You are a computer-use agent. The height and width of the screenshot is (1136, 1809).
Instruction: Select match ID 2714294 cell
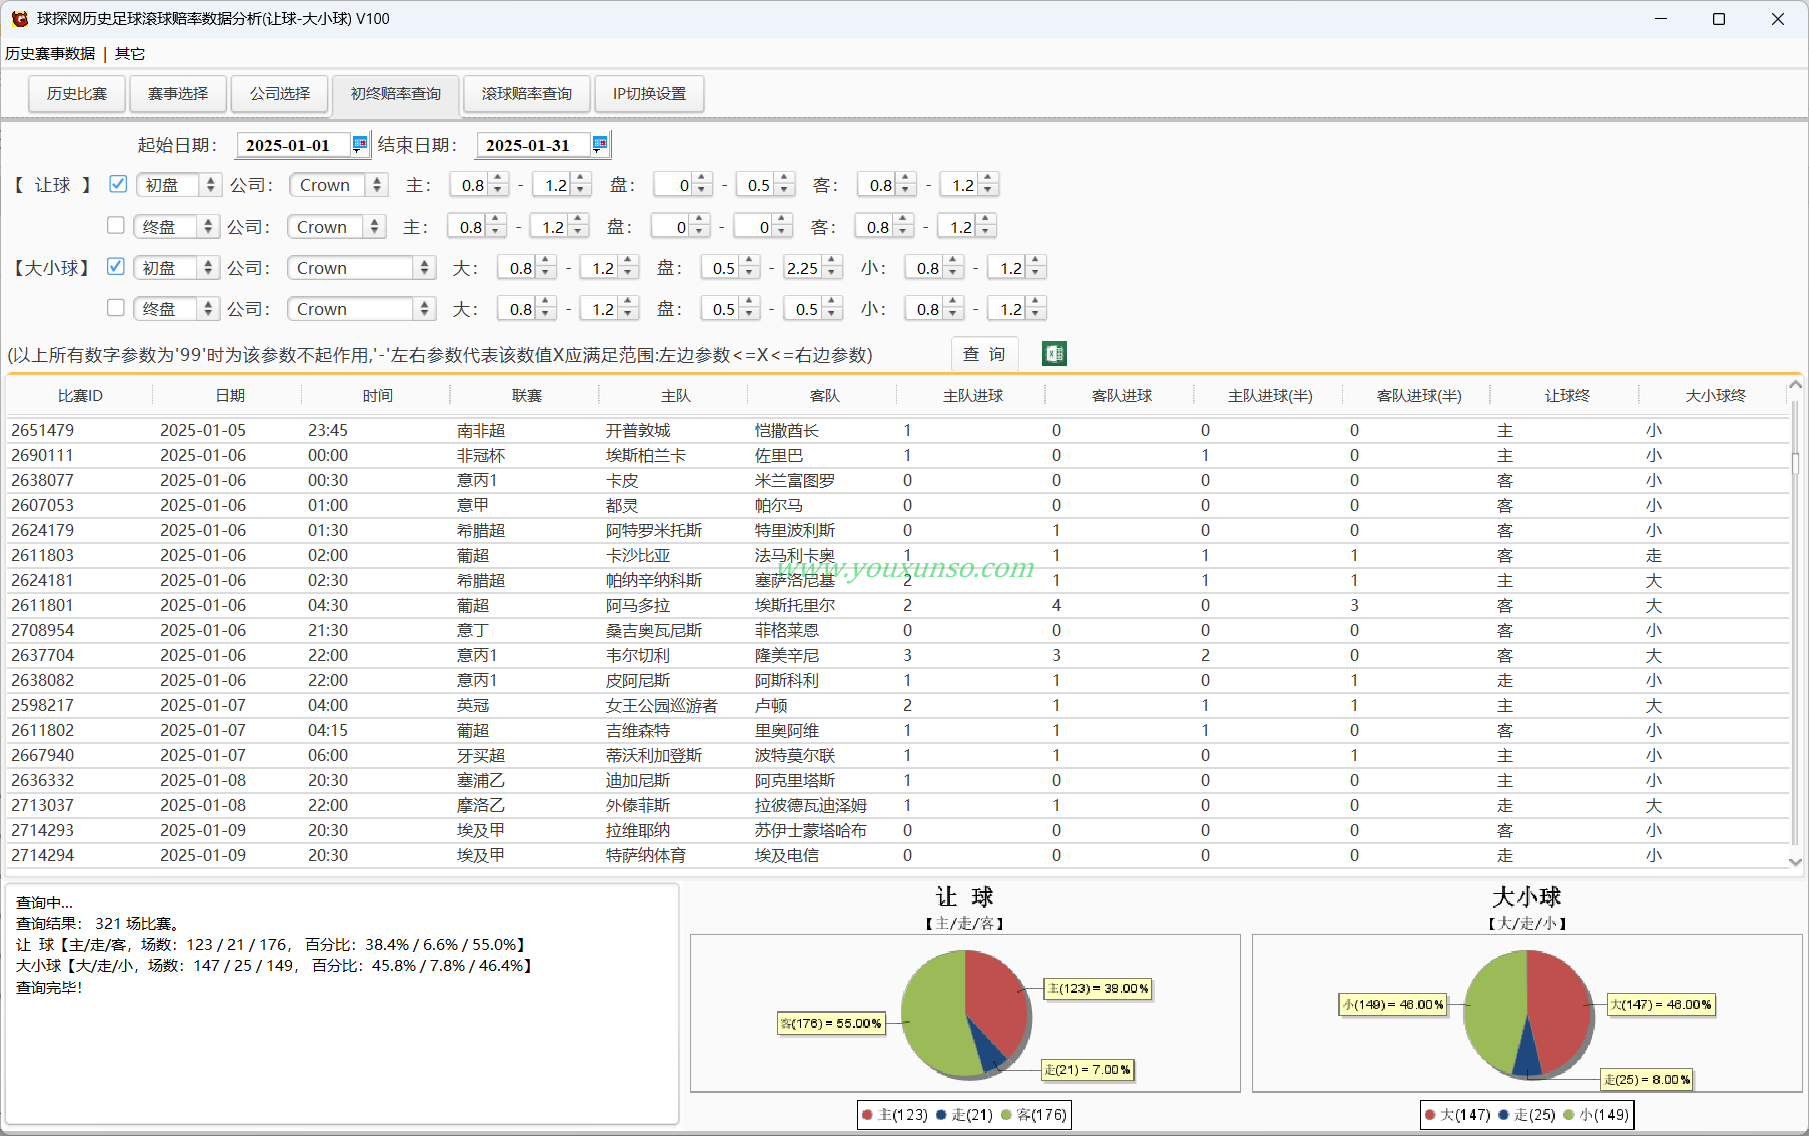pos(42,855)
